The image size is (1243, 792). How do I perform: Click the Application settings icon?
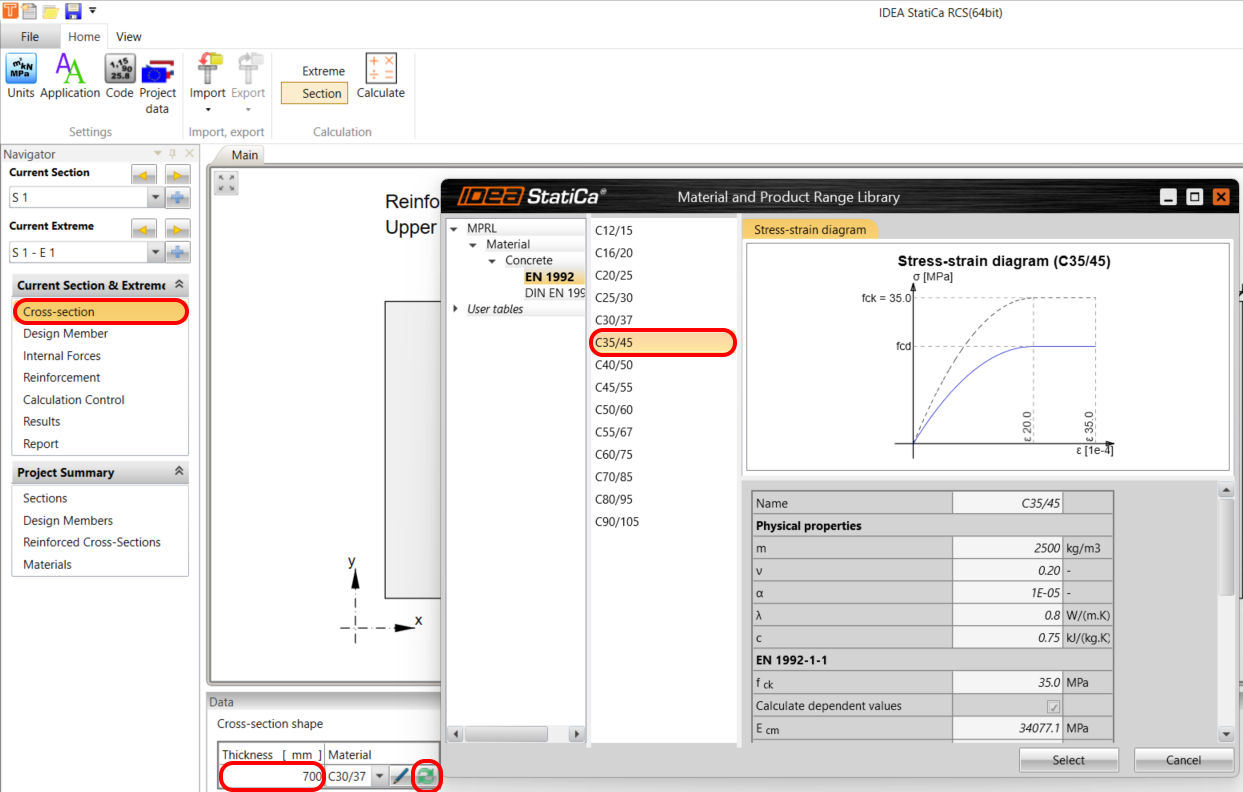coord(70,77)
